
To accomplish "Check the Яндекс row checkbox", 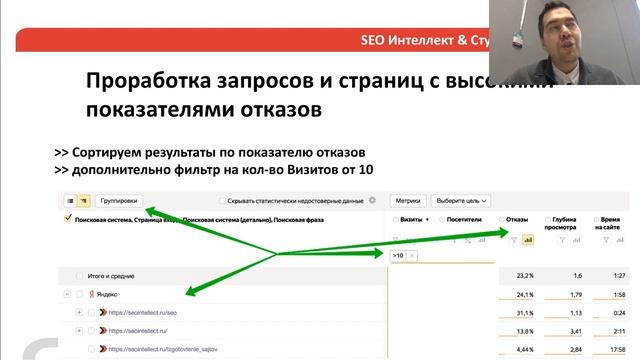I will pos(80,294).
